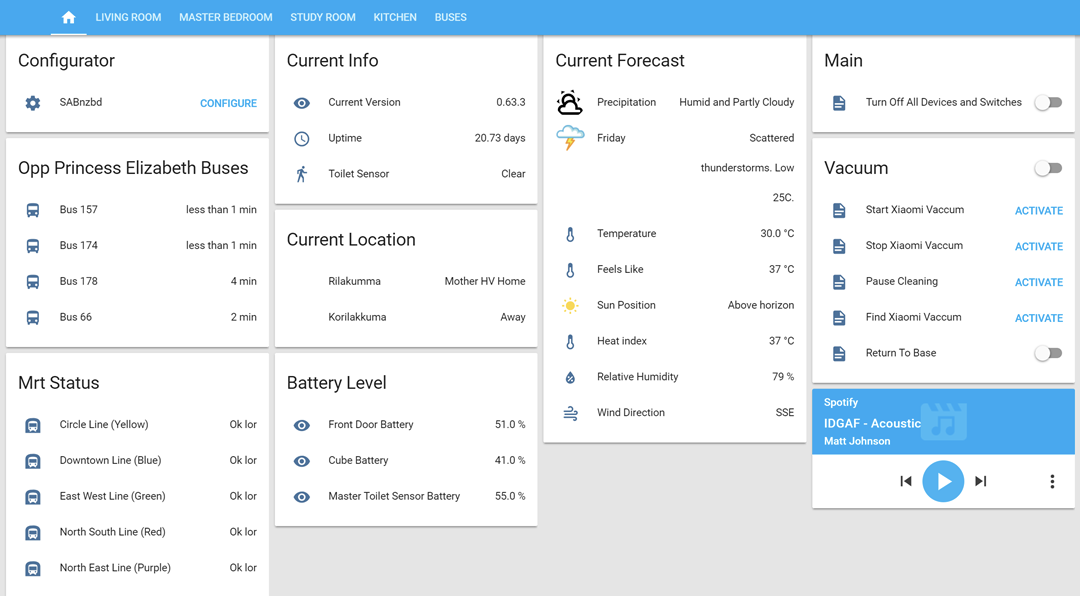Click the Master Toilet Sensor Battery eye icon
This screenshot has height=596, width=1080.
302,497
